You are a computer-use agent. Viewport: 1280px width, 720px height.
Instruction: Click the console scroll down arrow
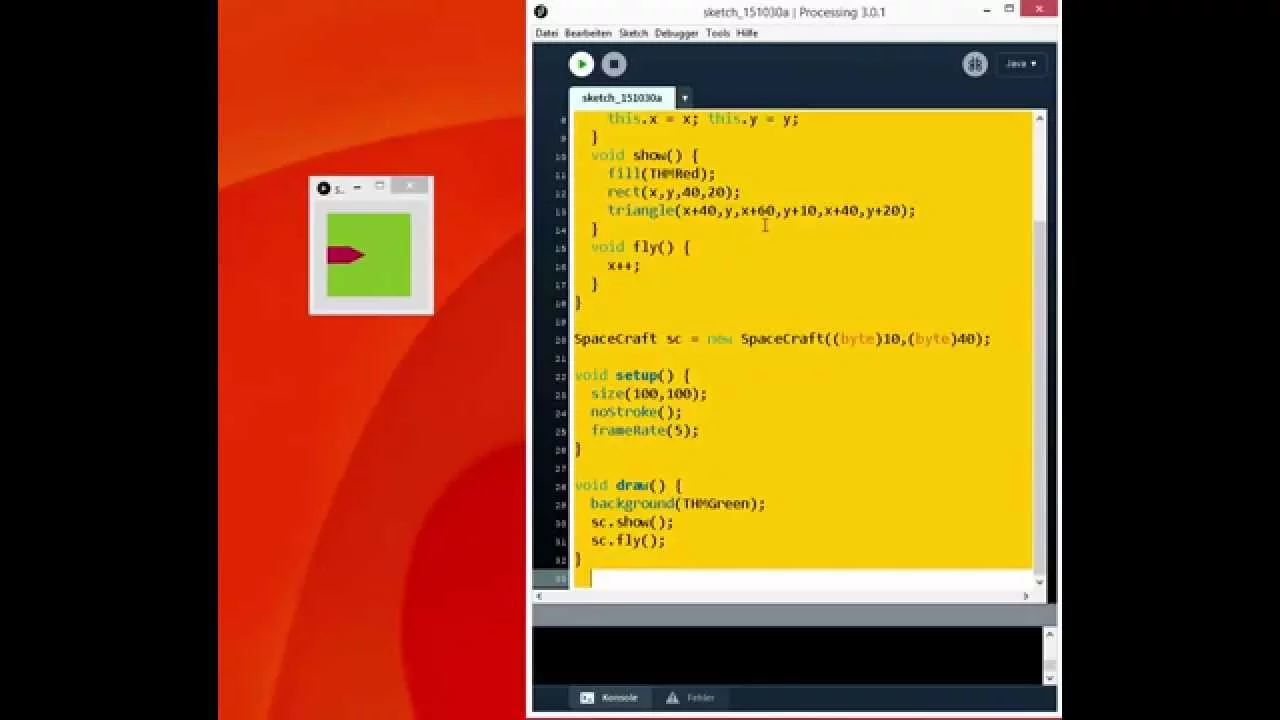(x=1050, y=678)
